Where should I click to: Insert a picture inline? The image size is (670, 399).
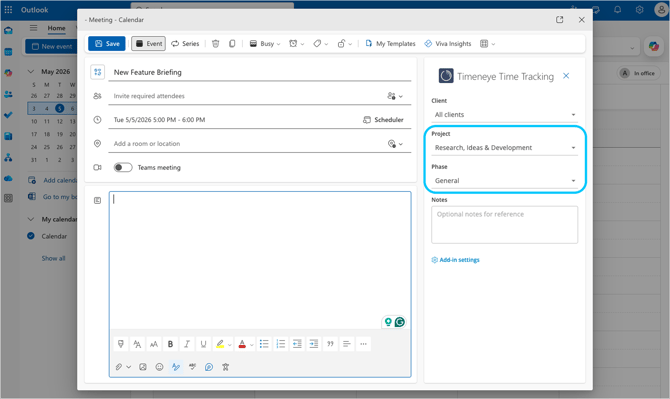(143, 367)
